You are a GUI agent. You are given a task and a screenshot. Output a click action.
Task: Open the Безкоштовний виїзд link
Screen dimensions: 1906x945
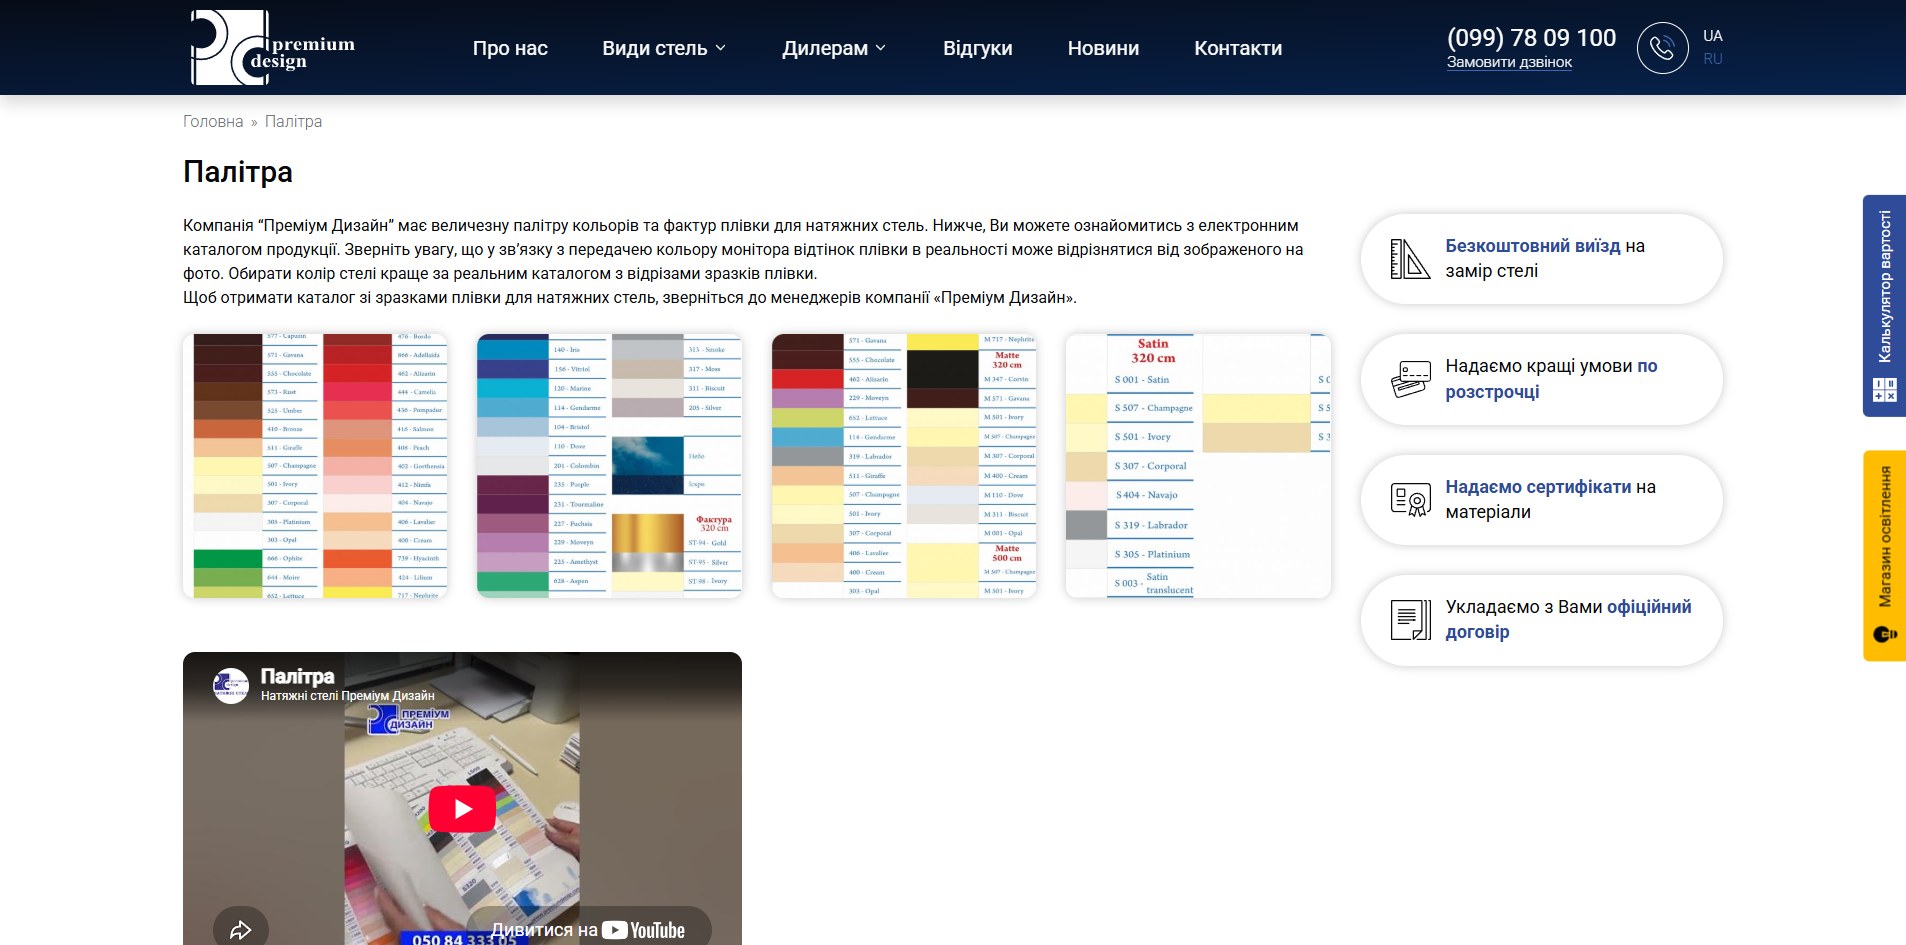tap(1532, 246)
